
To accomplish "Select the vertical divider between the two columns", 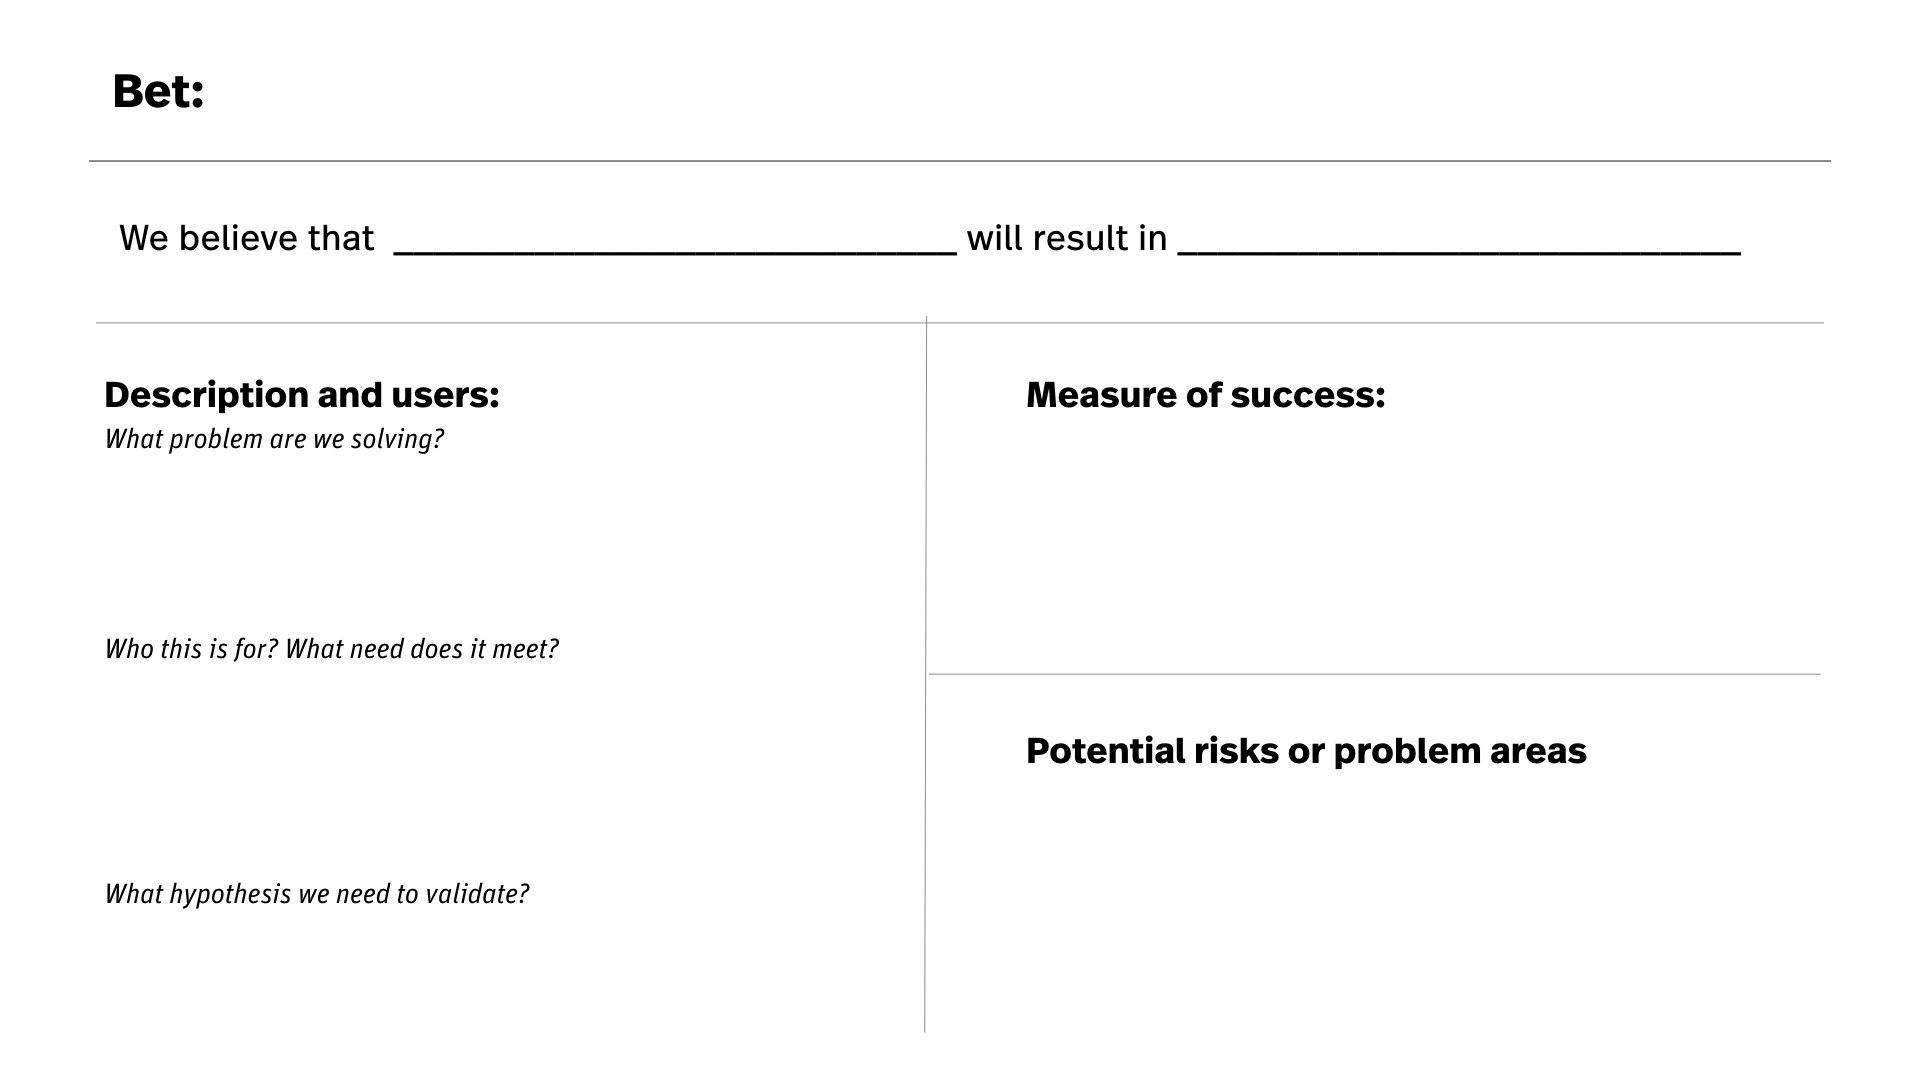I will pos(926,674).
